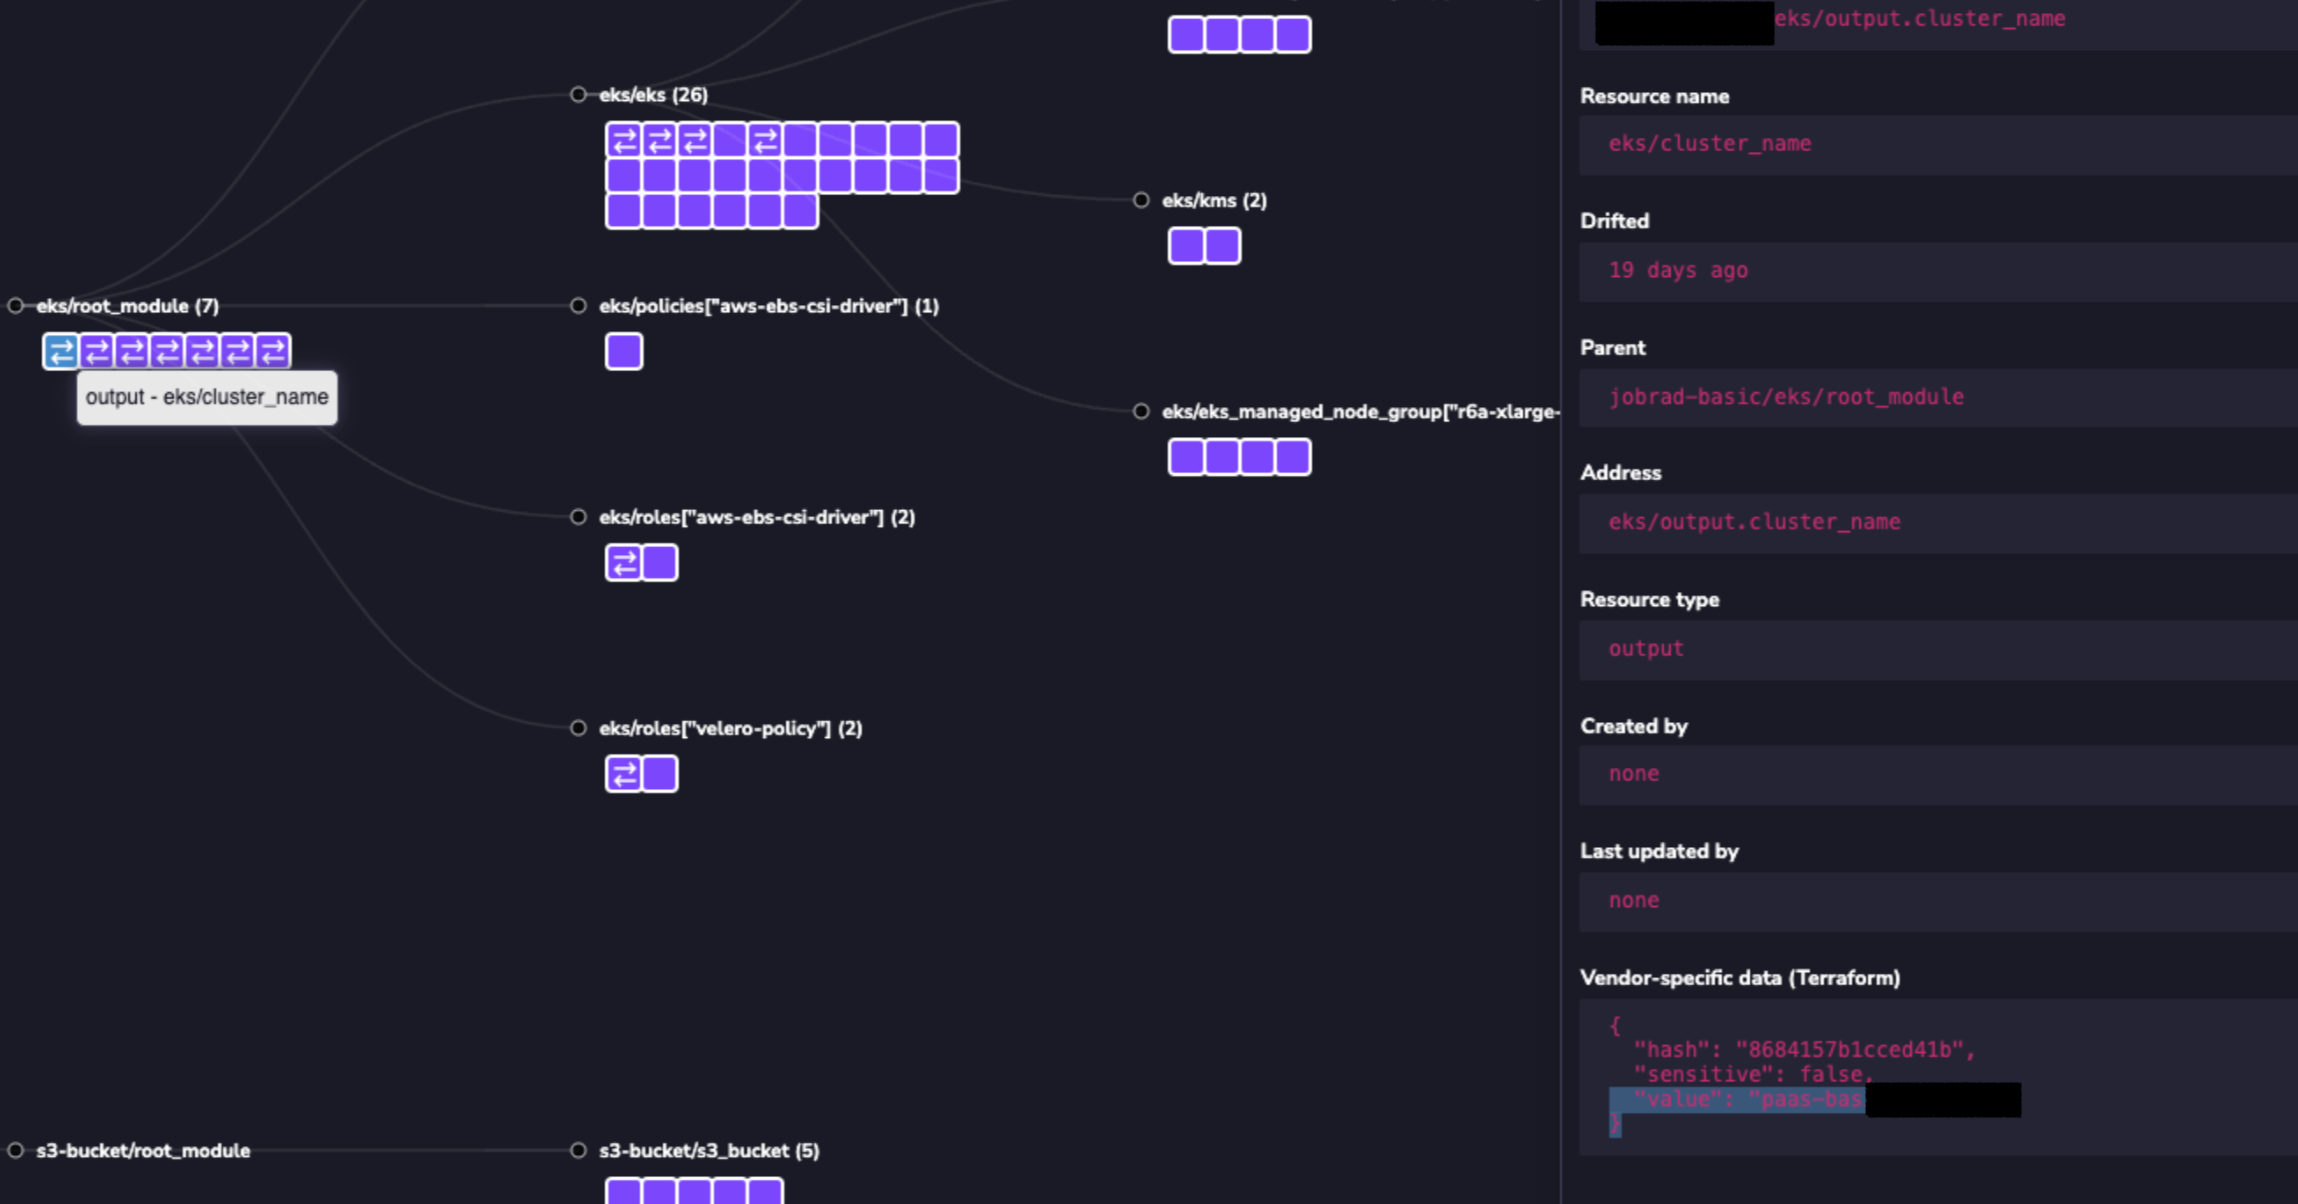Viewport: 2298px width, 1204px height.
Task: Select the highlighted blue output resource square
Action: pyautogui.click(x=61, y=351)
